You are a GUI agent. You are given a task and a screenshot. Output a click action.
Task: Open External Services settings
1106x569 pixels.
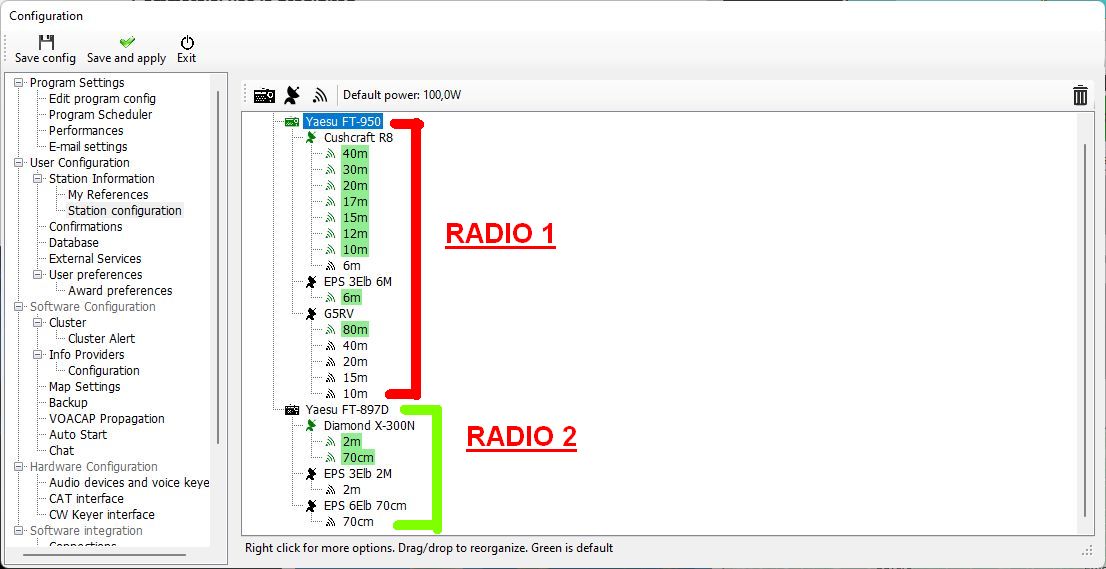95,259
